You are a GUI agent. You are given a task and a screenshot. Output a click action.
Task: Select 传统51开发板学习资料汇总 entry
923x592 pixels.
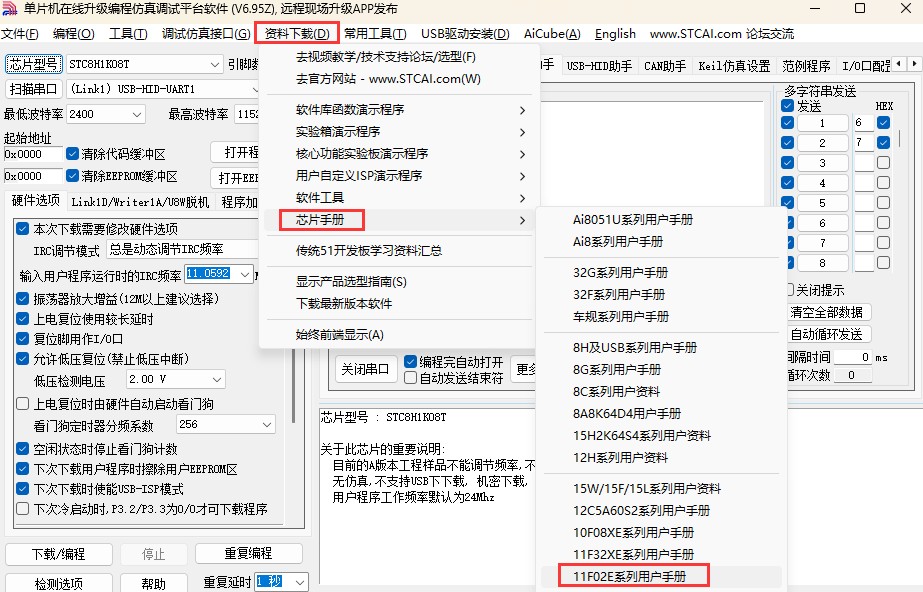pos(398,251)
